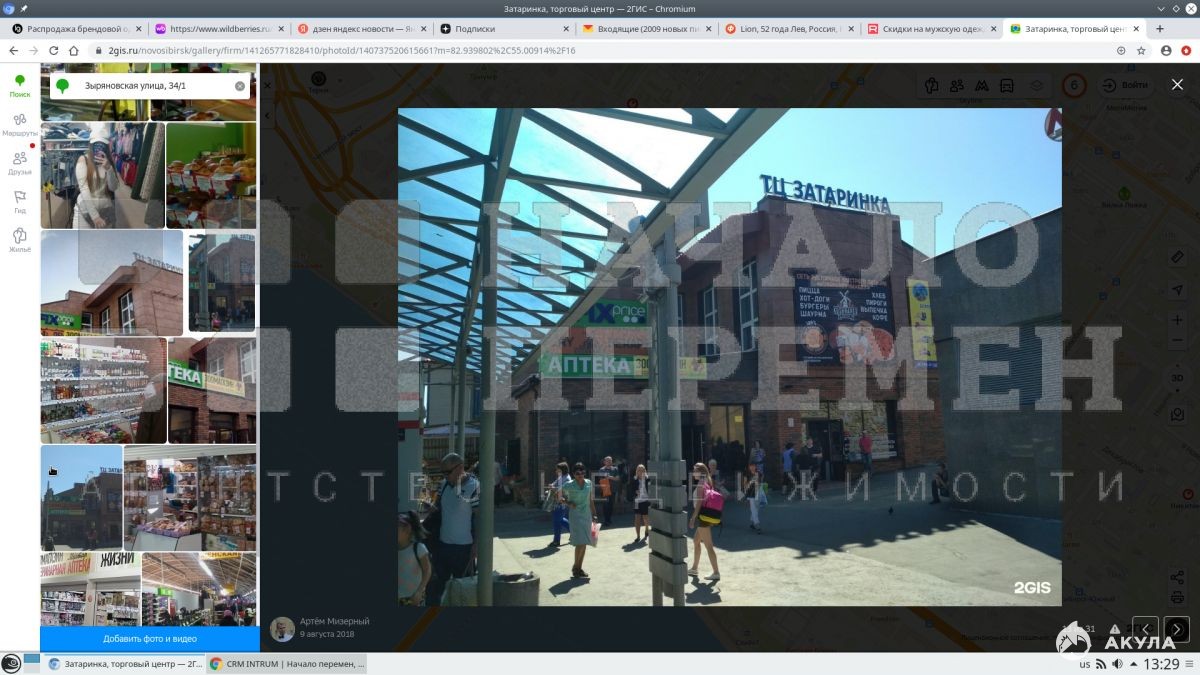Open the Маршруты routes section
1200x675 pixels.
pos(20,124)
